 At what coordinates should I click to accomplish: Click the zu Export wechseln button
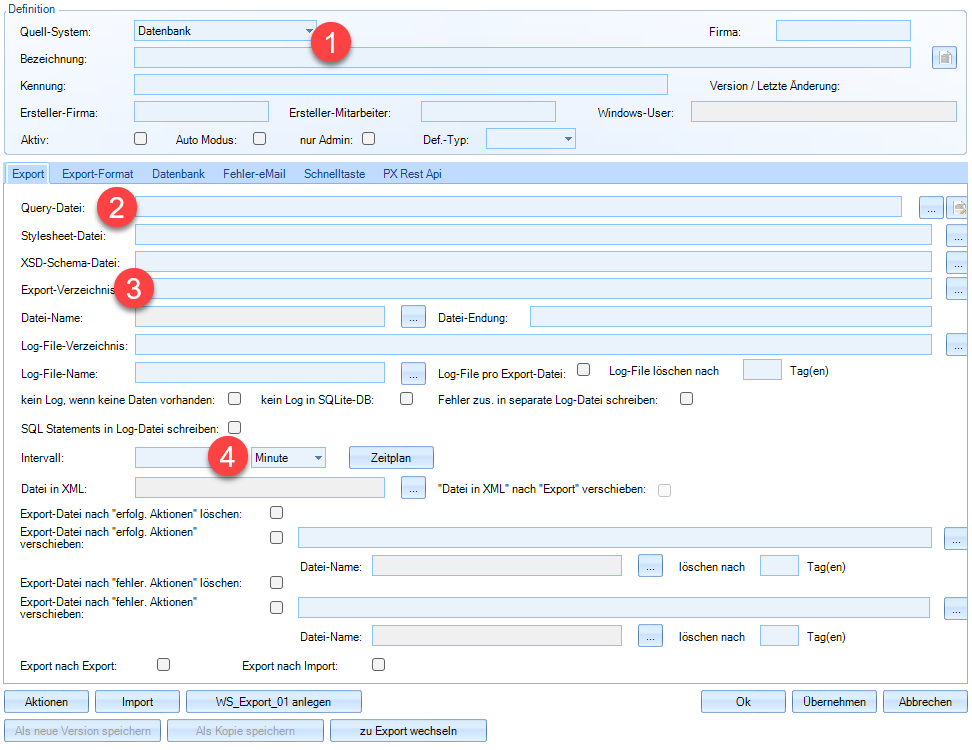[408, 731]
